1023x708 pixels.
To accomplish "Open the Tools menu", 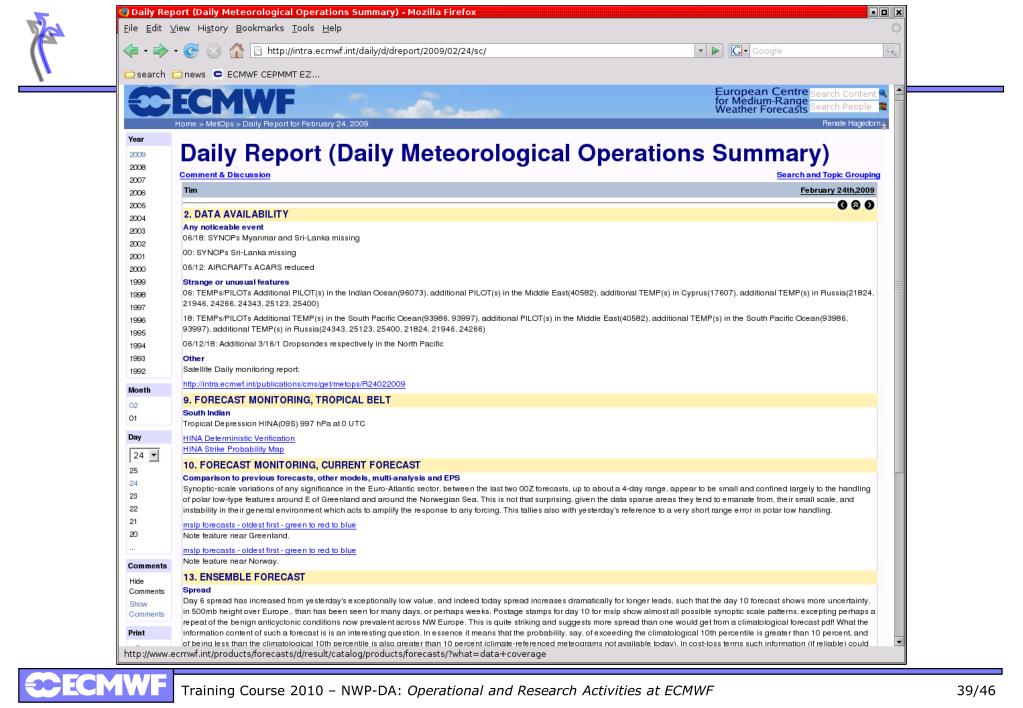I will [303, 28].
